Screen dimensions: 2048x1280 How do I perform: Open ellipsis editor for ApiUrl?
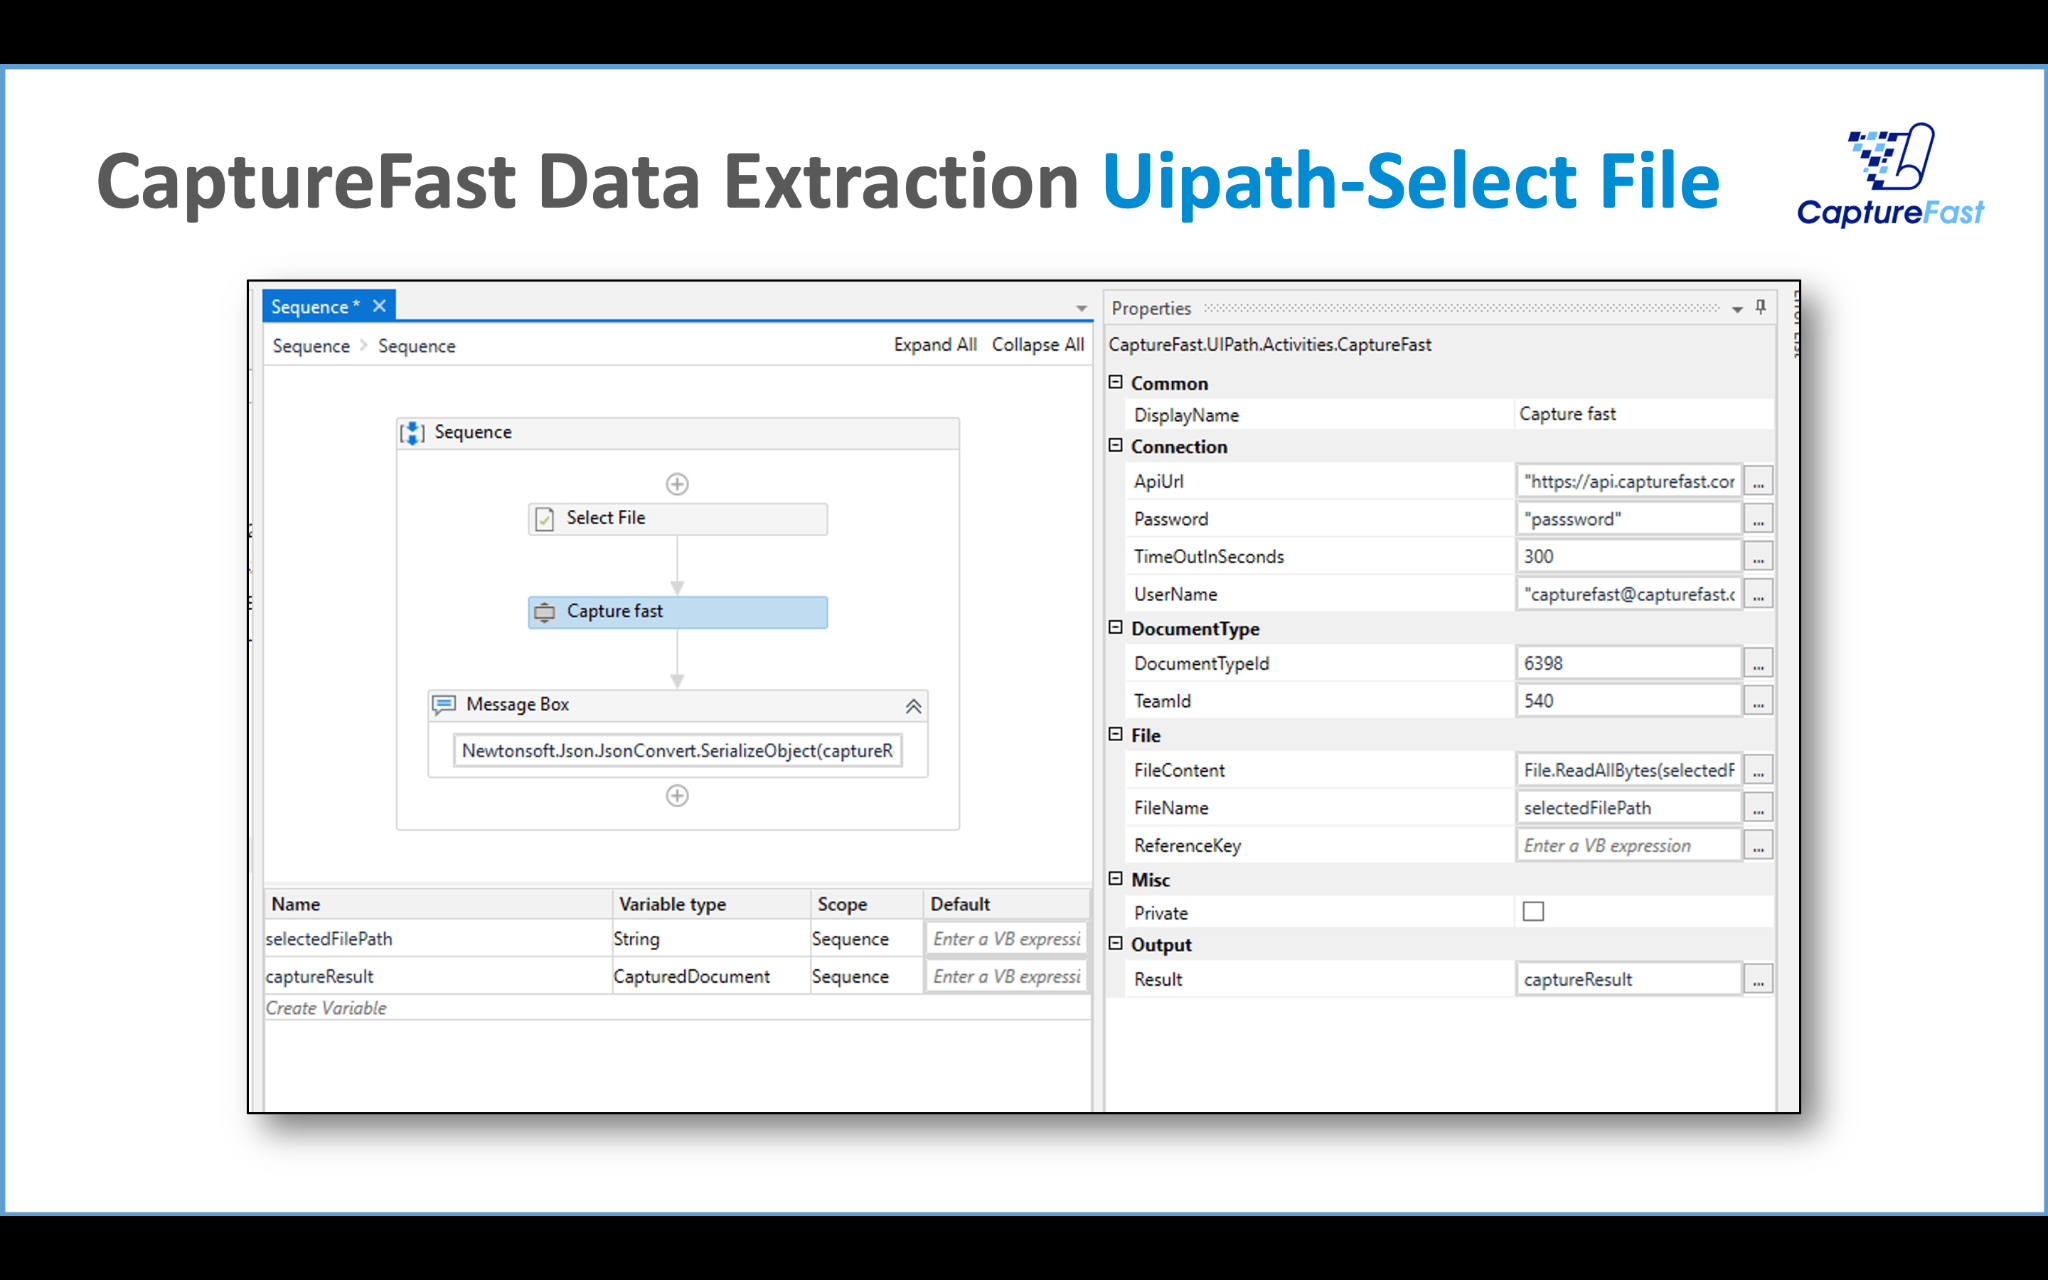pyautogui.click(x=1758, y=482)
